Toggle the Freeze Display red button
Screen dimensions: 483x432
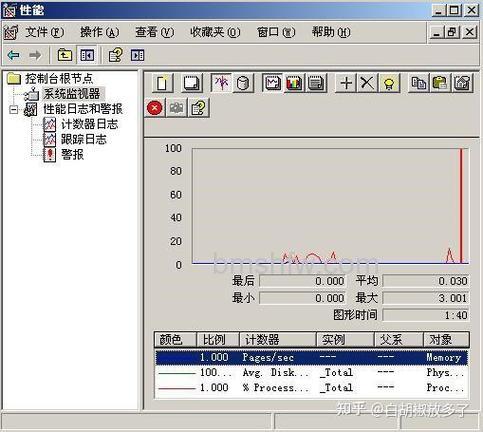coord(155,108)
